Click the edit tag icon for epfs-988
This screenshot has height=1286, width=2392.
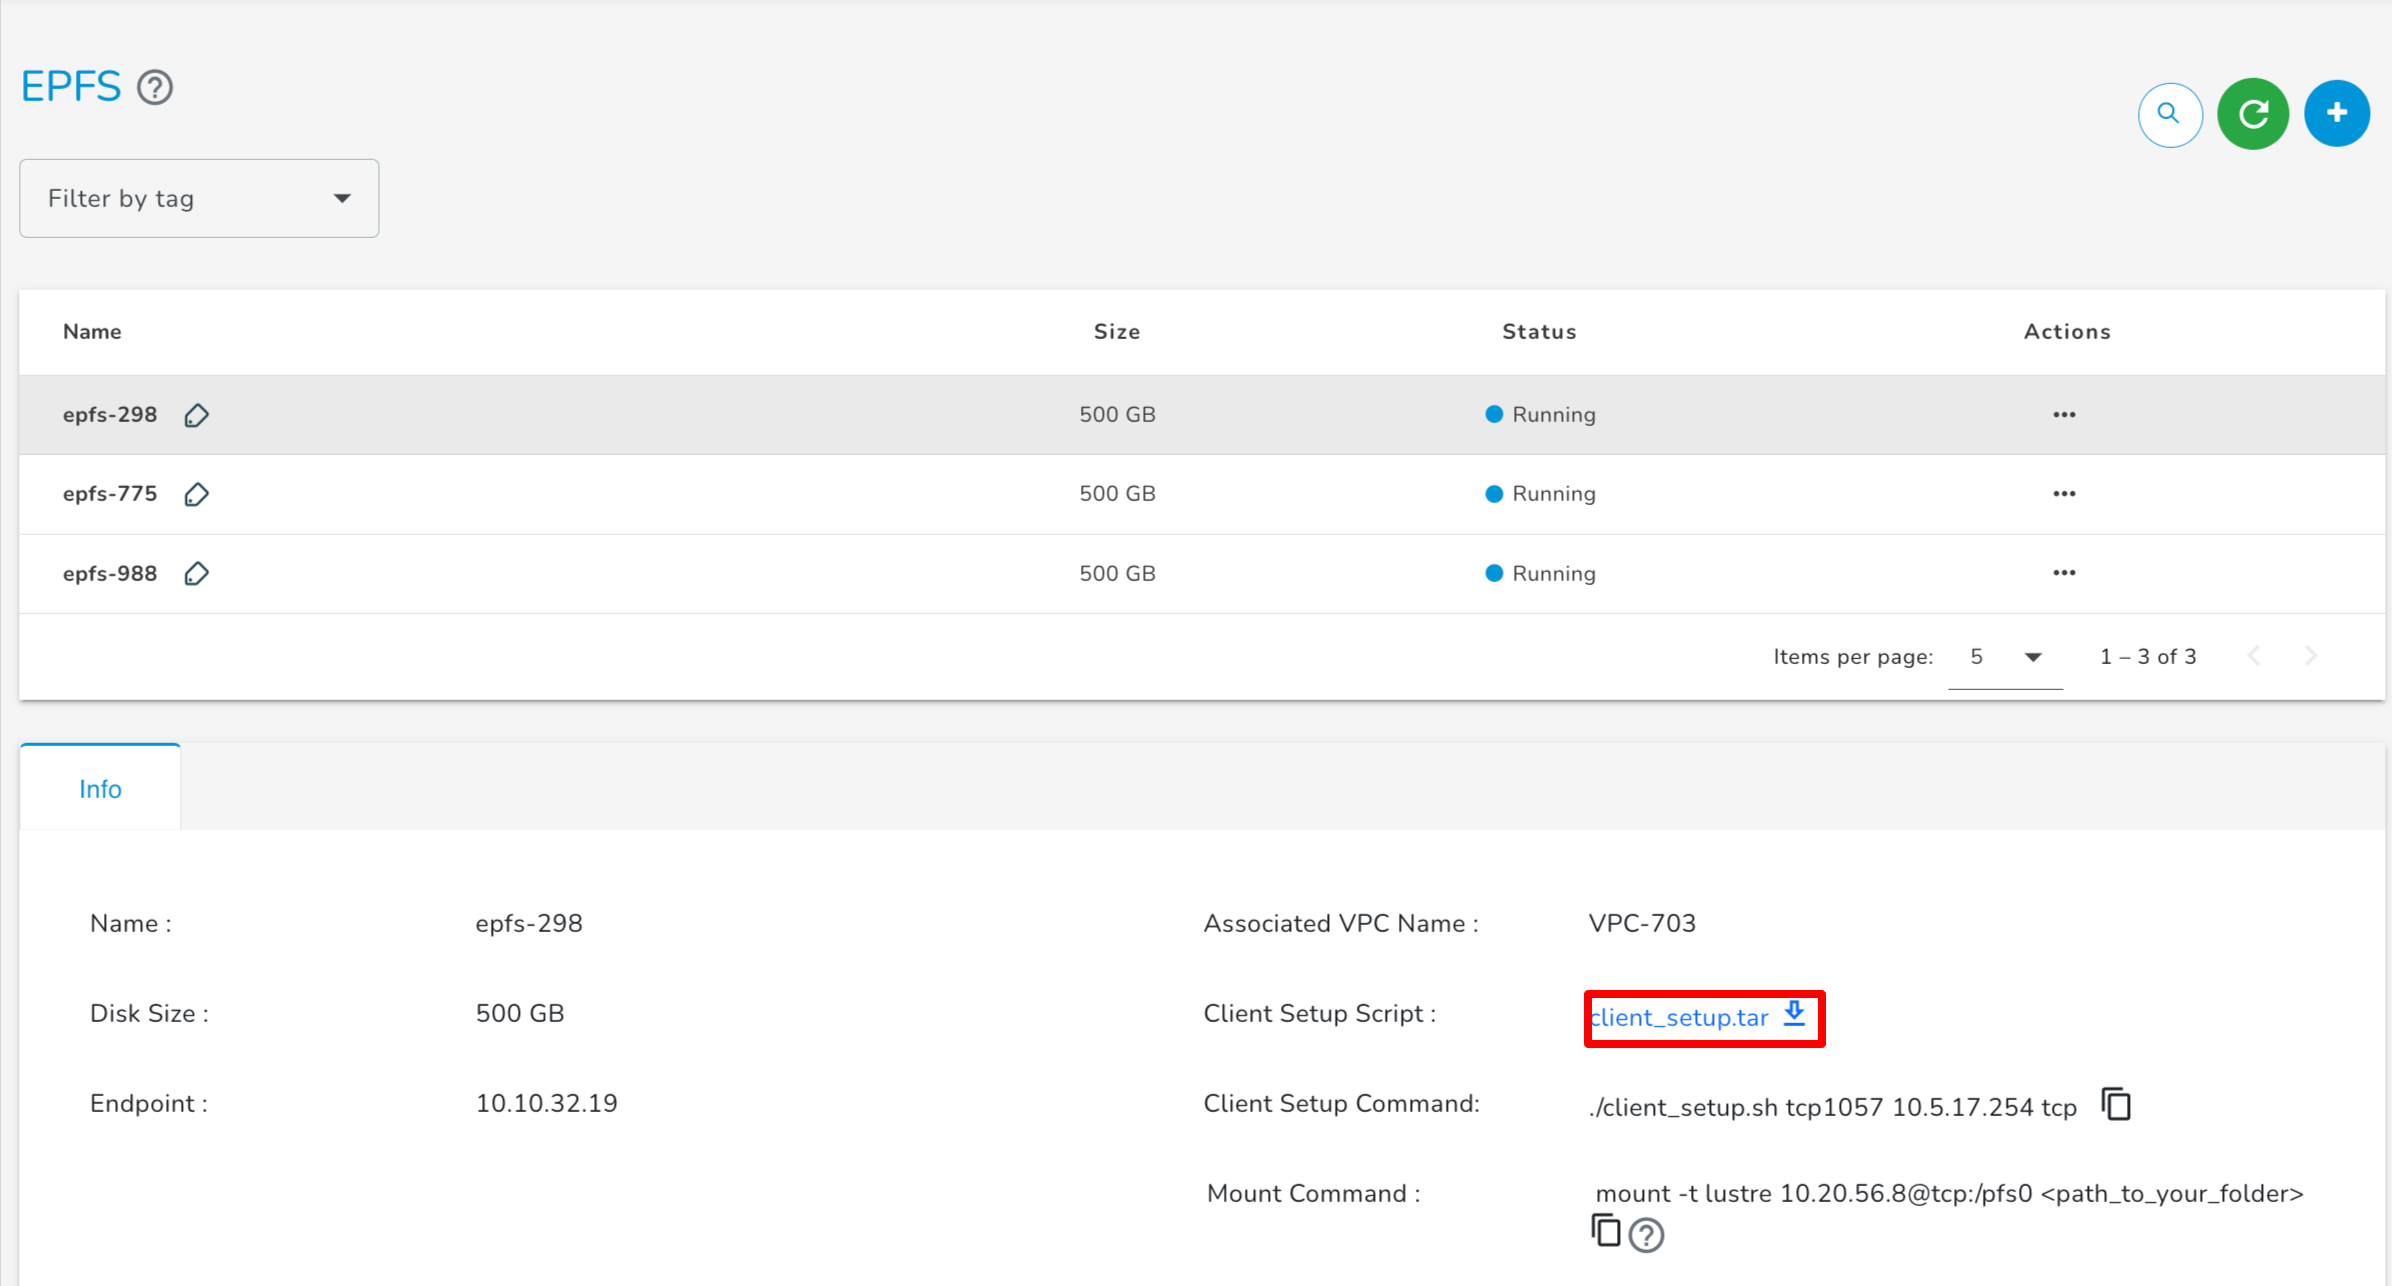pyautogui.click(x=196, y=573)
